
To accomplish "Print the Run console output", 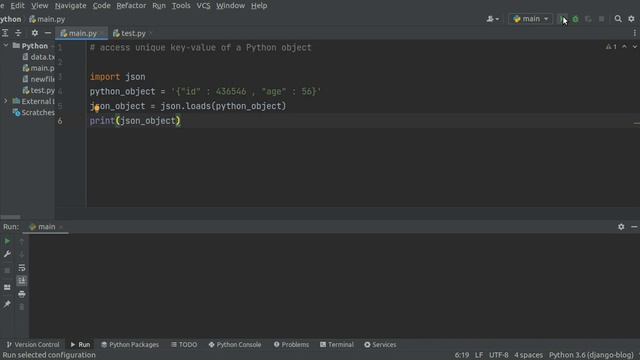I will point(22,294).
